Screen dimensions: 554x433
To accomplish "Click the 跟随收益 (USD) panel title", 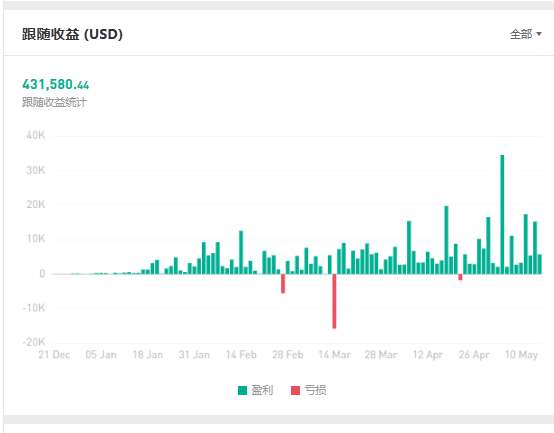I will point(72,34).
